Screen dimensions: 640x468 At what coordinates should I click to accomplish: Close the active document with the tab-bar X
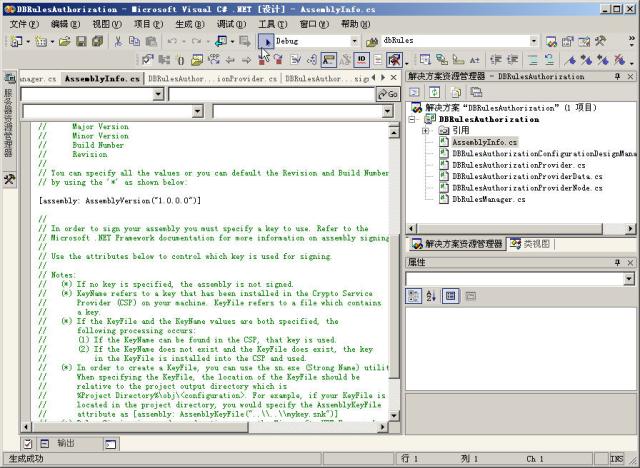(393, 77)
